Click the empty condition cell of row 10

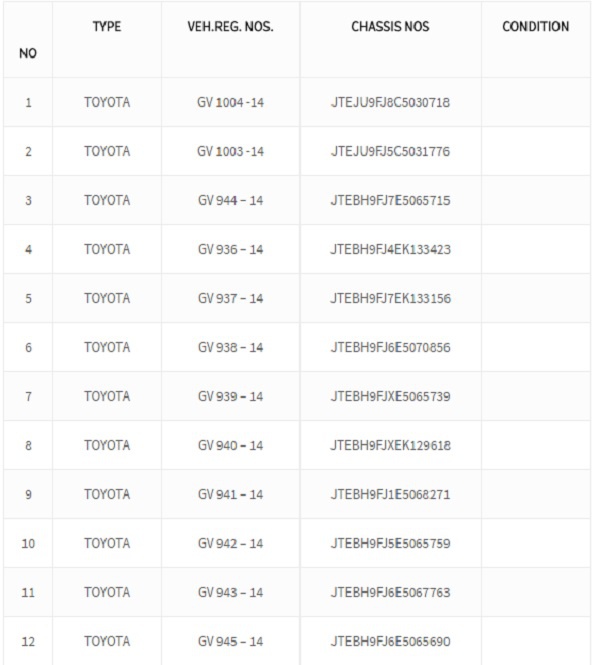[536, 543]
